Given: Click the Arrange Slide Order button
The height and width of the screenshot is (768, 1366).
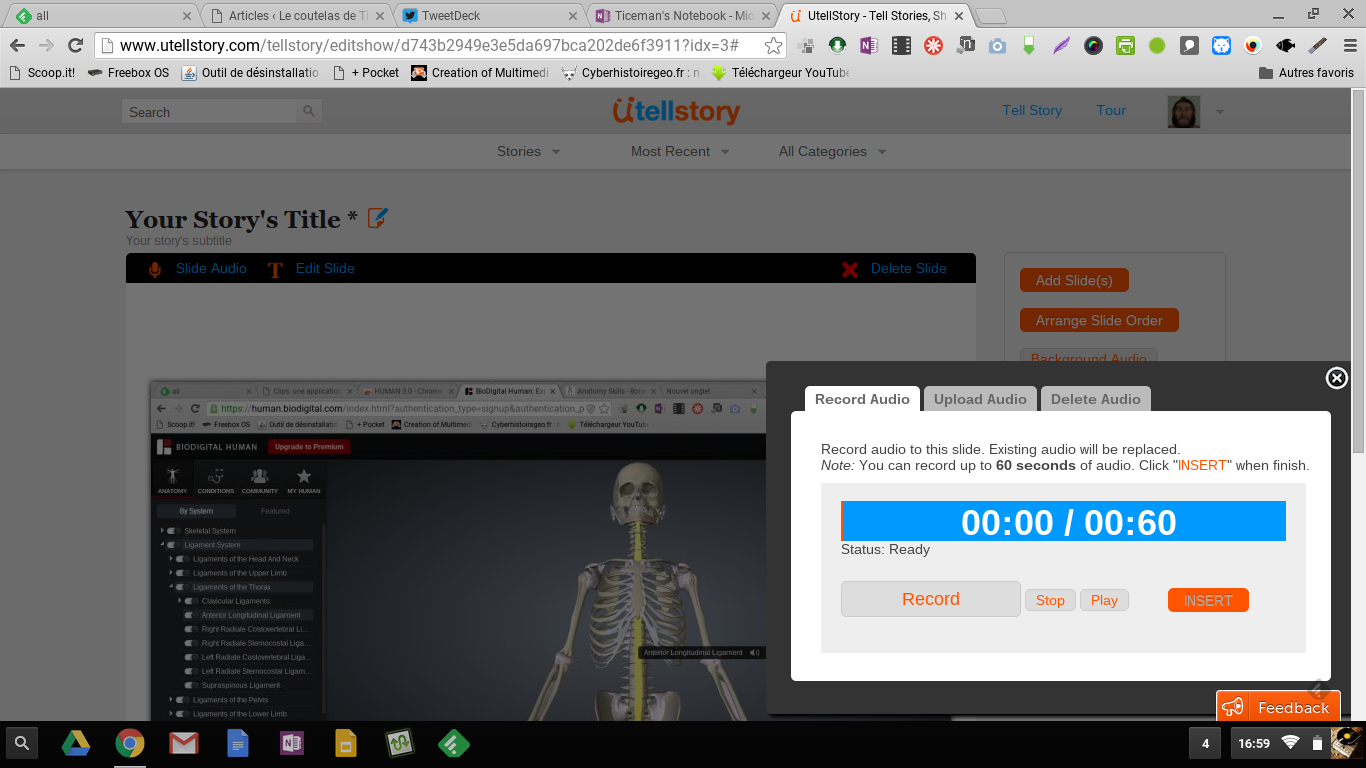Looking at the screenshot, I should [1099, 320].
